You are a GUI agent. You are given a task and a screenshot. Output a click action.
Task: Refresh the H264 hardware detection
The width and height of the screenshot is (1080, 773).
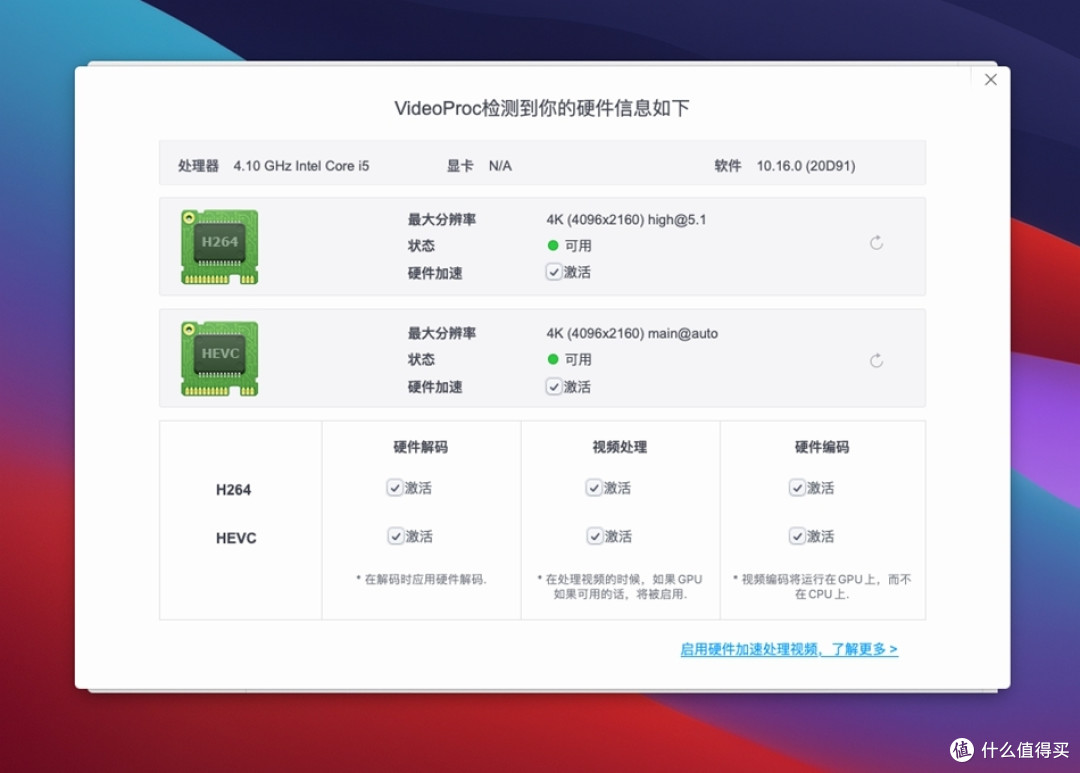point(876,243)
